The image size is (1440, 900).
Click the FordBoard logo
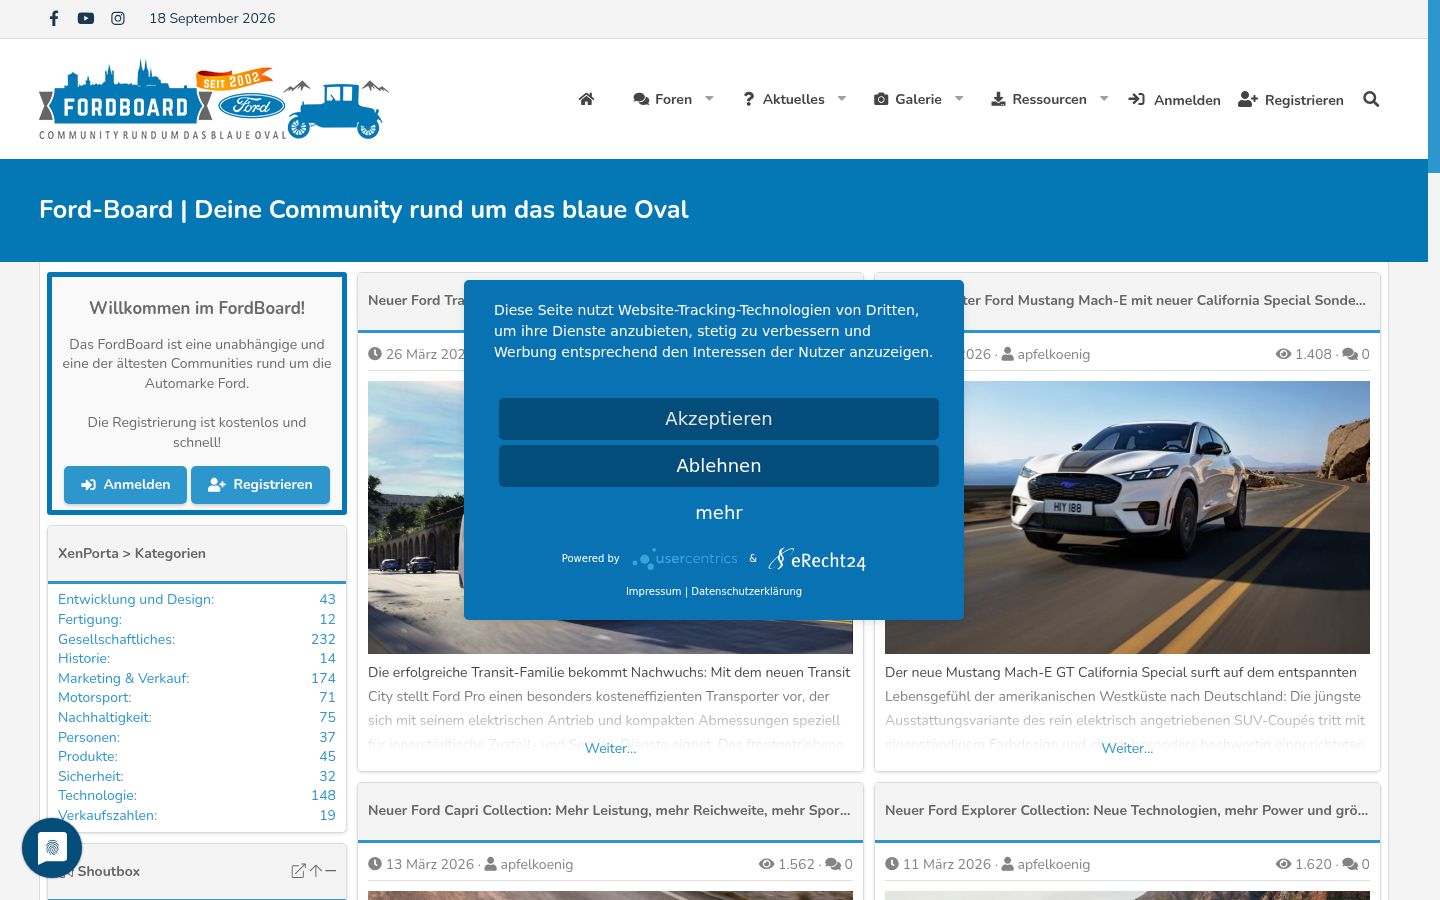click(x=214, y=99)
